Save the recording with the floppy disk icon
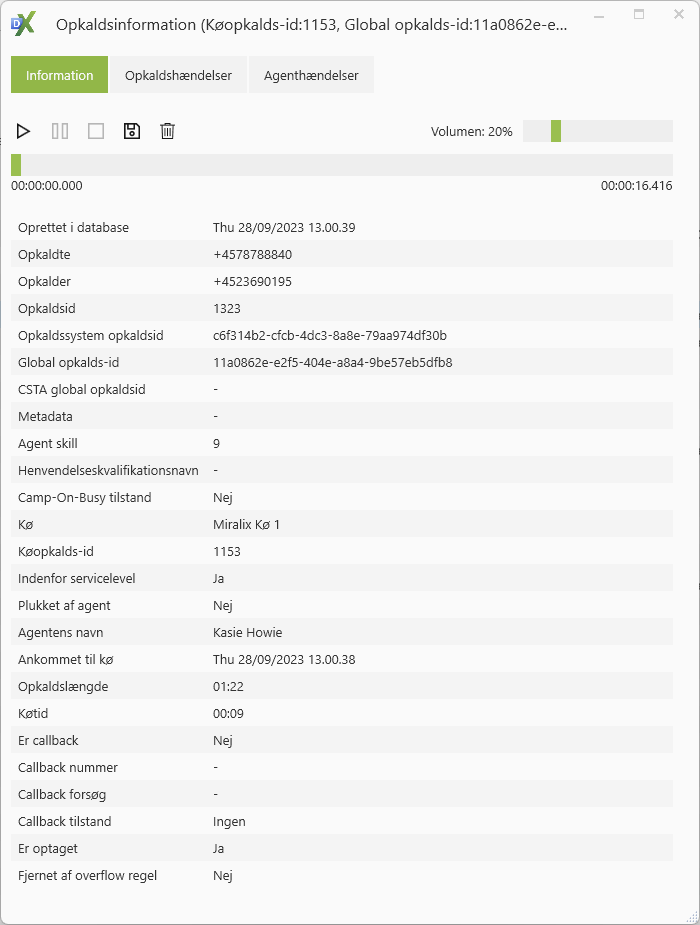 pos(131,131)
